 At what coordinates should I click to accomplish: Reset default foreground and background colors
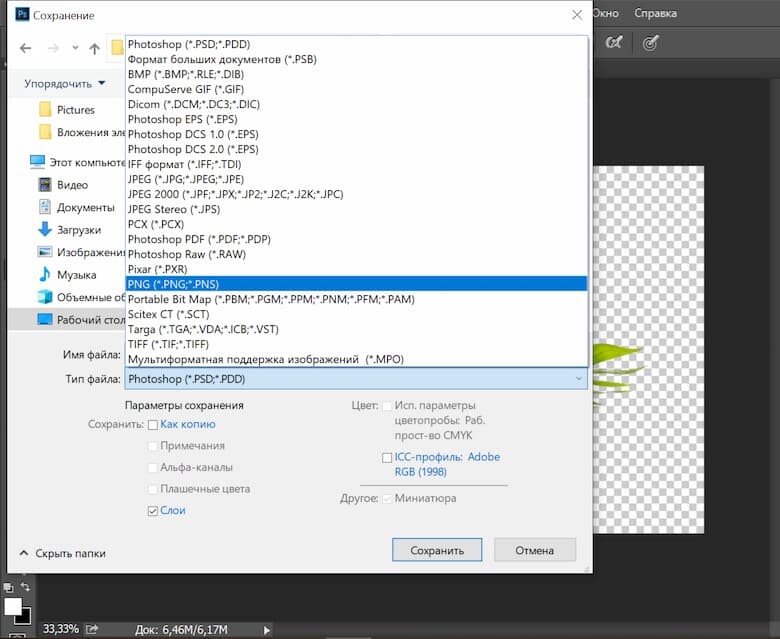pyautogui.click(x=8, y=587)
